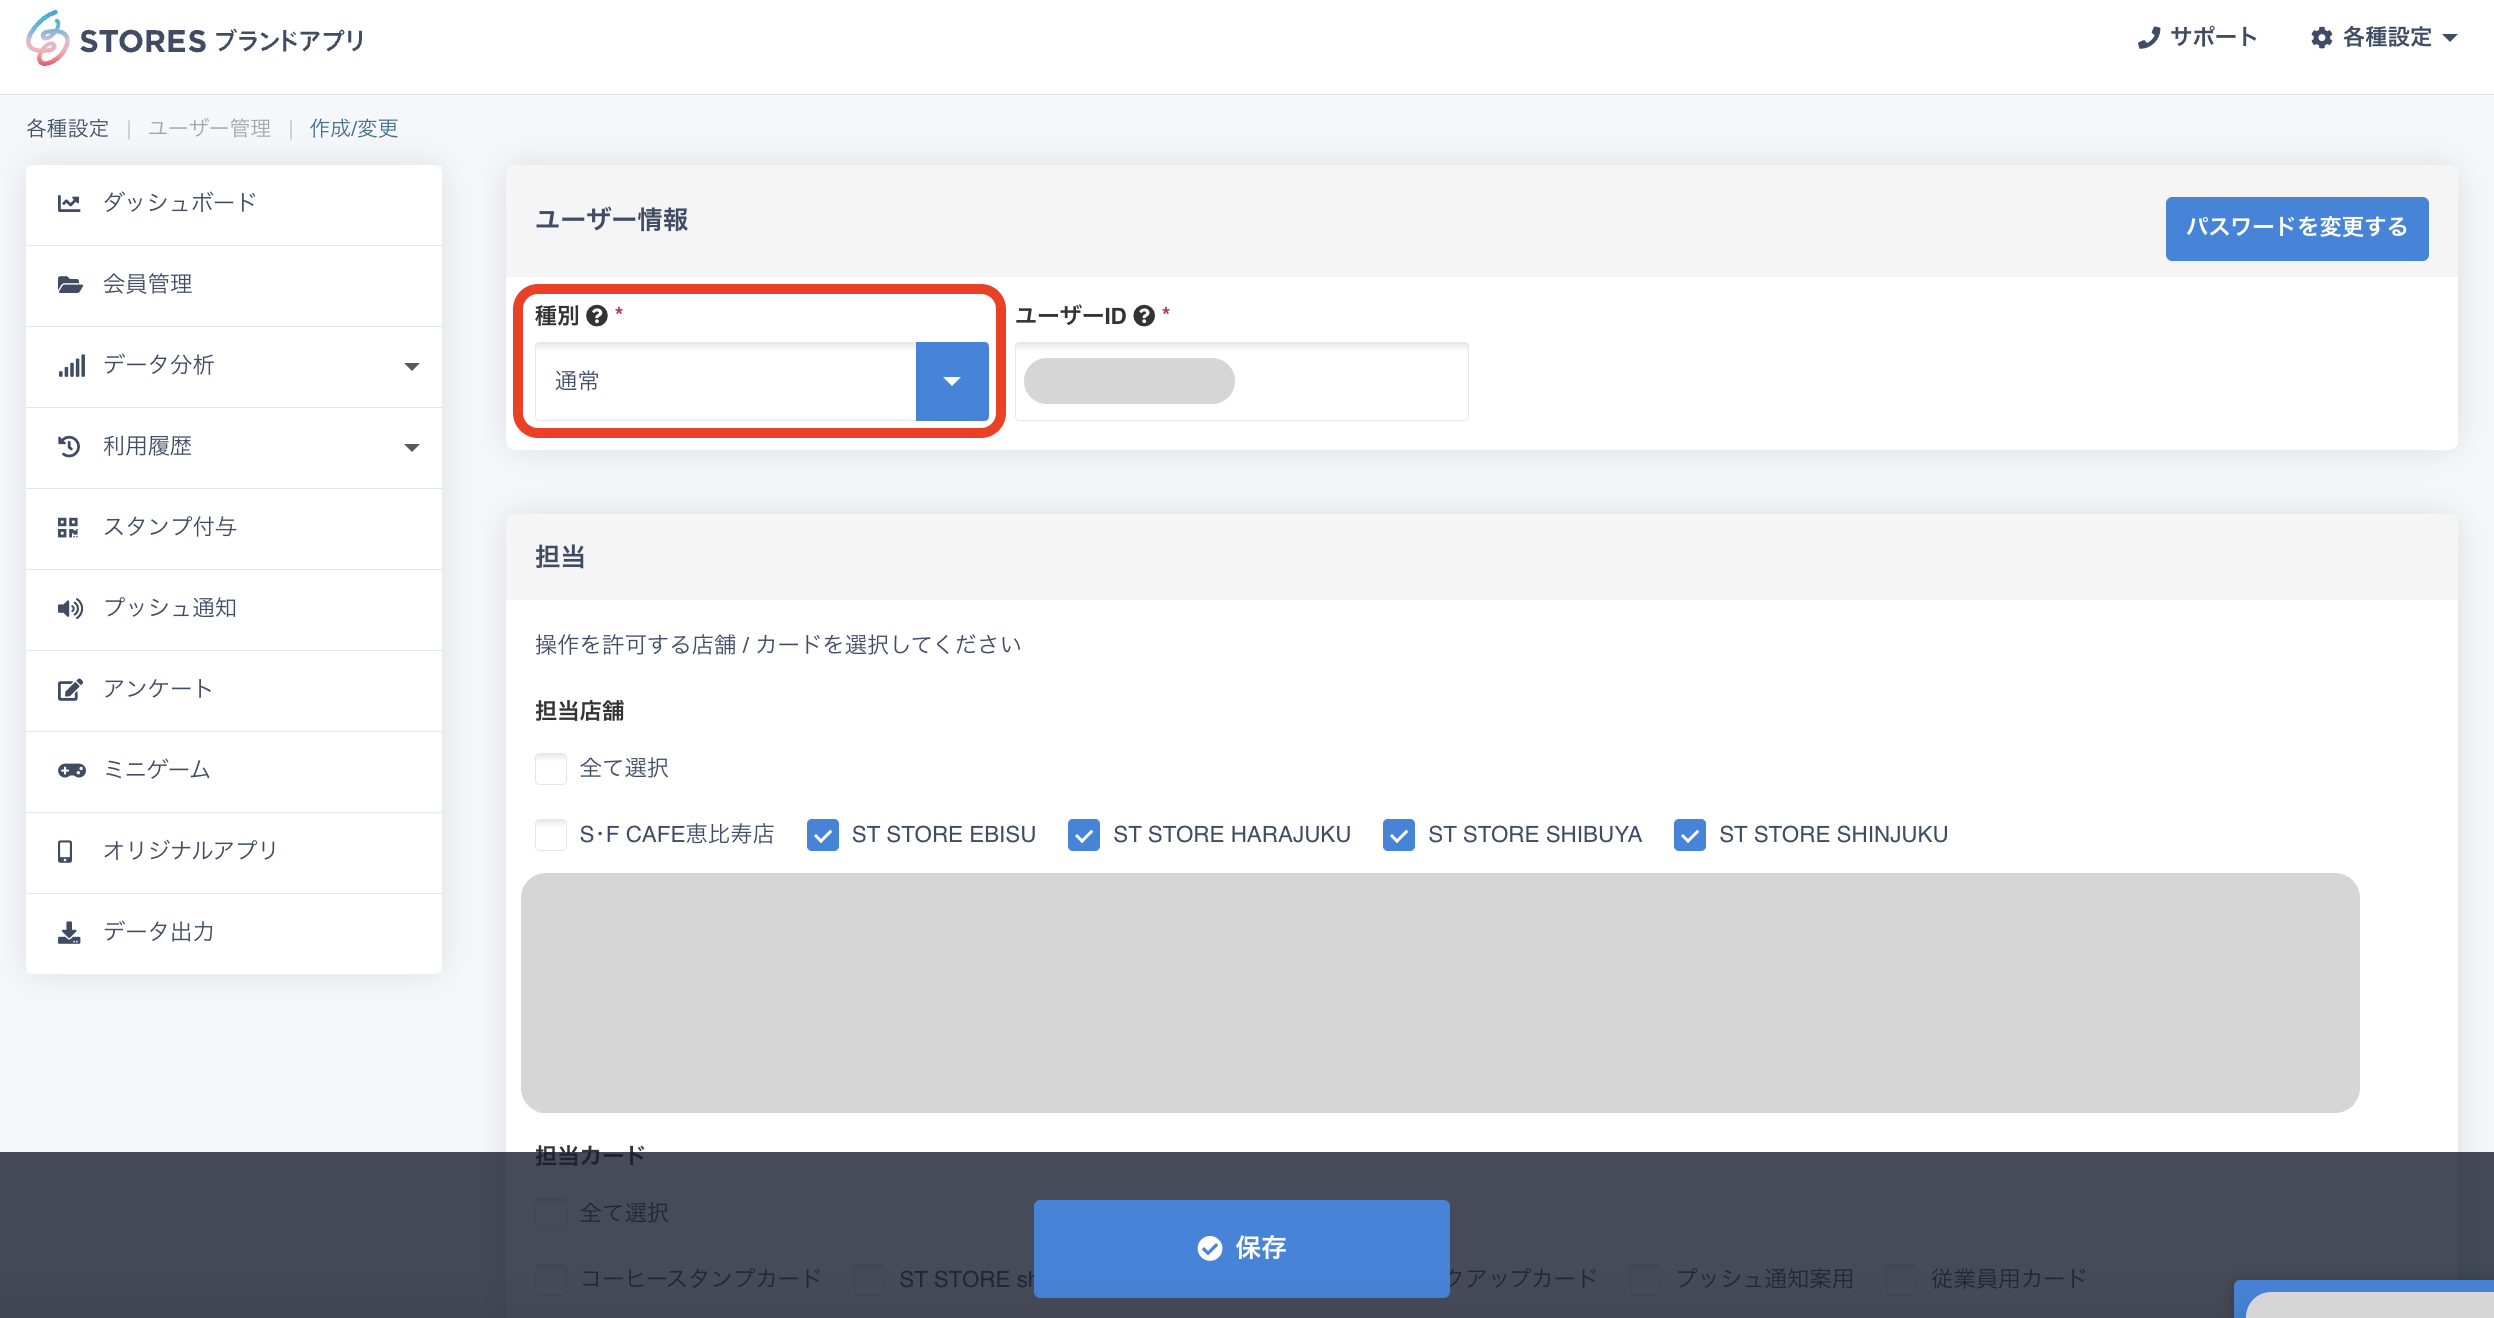Viewport: 2494px width, 1318px height.
Task: Click the ユーザー管理 breadcrumb link
Action: pyautogui.click(x=209, y=128)
